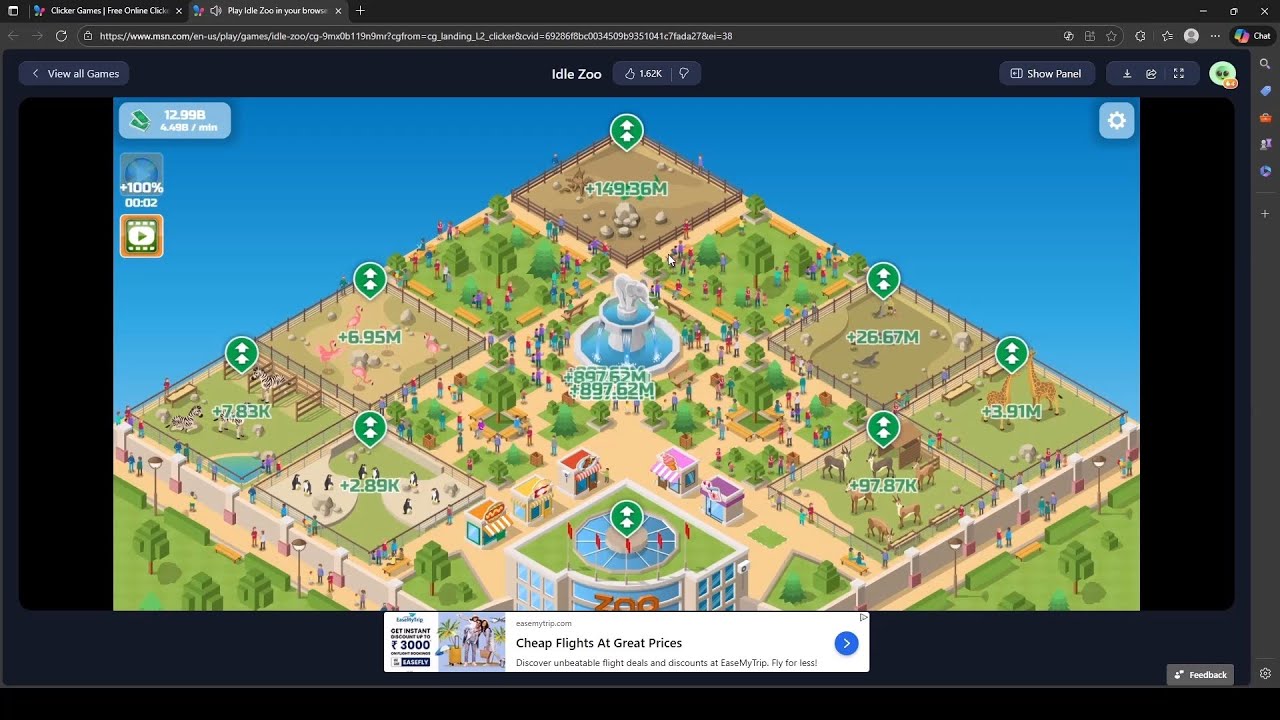Close the Play Idle Zoo tab

[338, 10]
